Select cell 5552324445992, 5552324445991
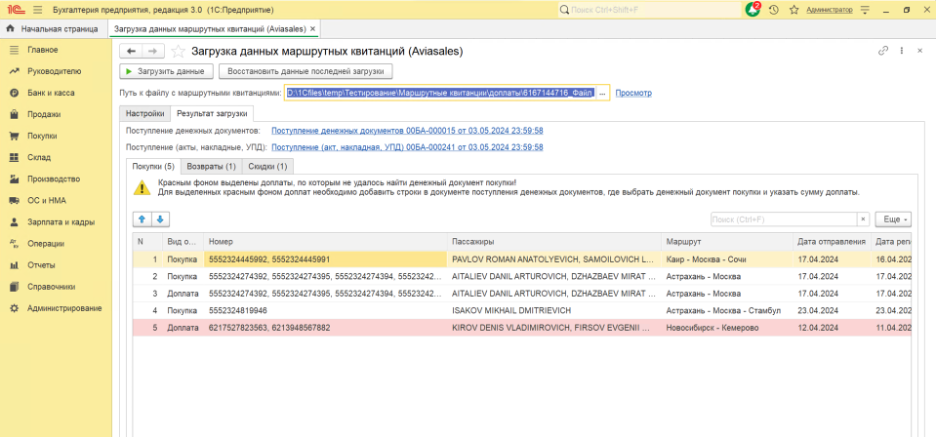The height and width of the screenshot is (438, 936). pyautogui.click(x=325, y=260)
